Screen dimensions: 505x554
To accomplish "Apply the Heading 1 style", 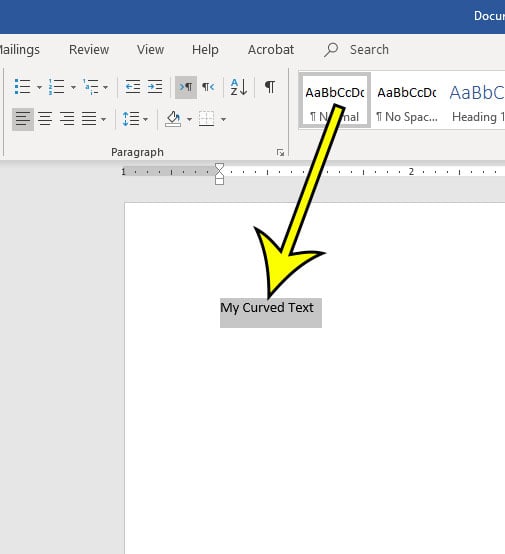I will pos(476,101).
